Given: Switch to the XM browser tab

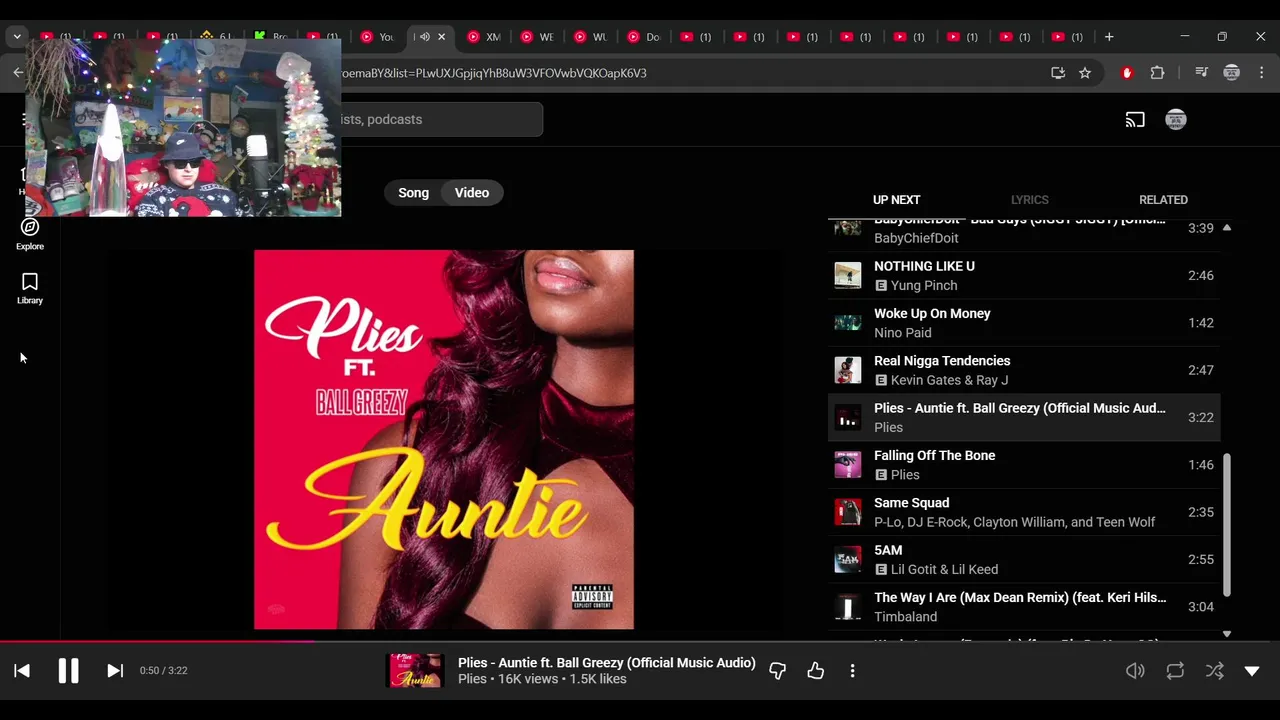Looking at the screenshot, I should [x=484, y=37].
